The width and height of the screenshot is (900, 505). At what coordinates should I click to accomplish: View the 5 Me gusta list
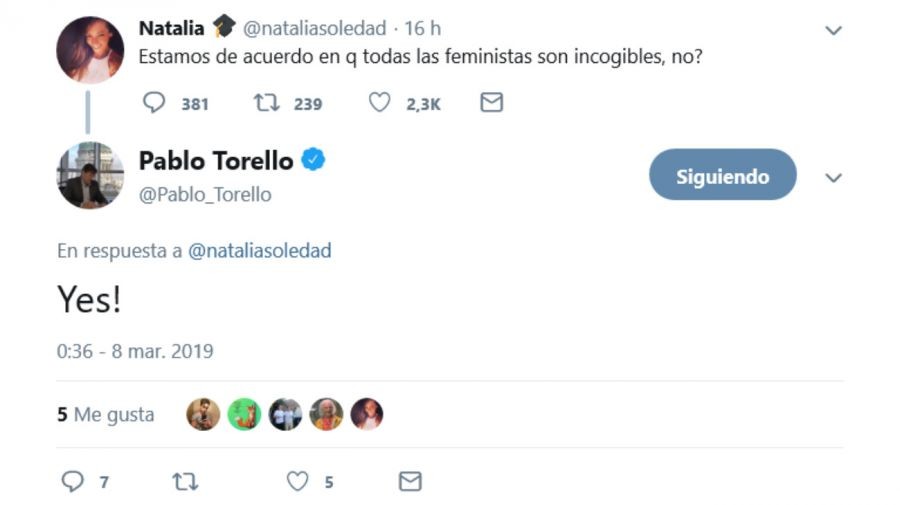(x=106, y=414)
